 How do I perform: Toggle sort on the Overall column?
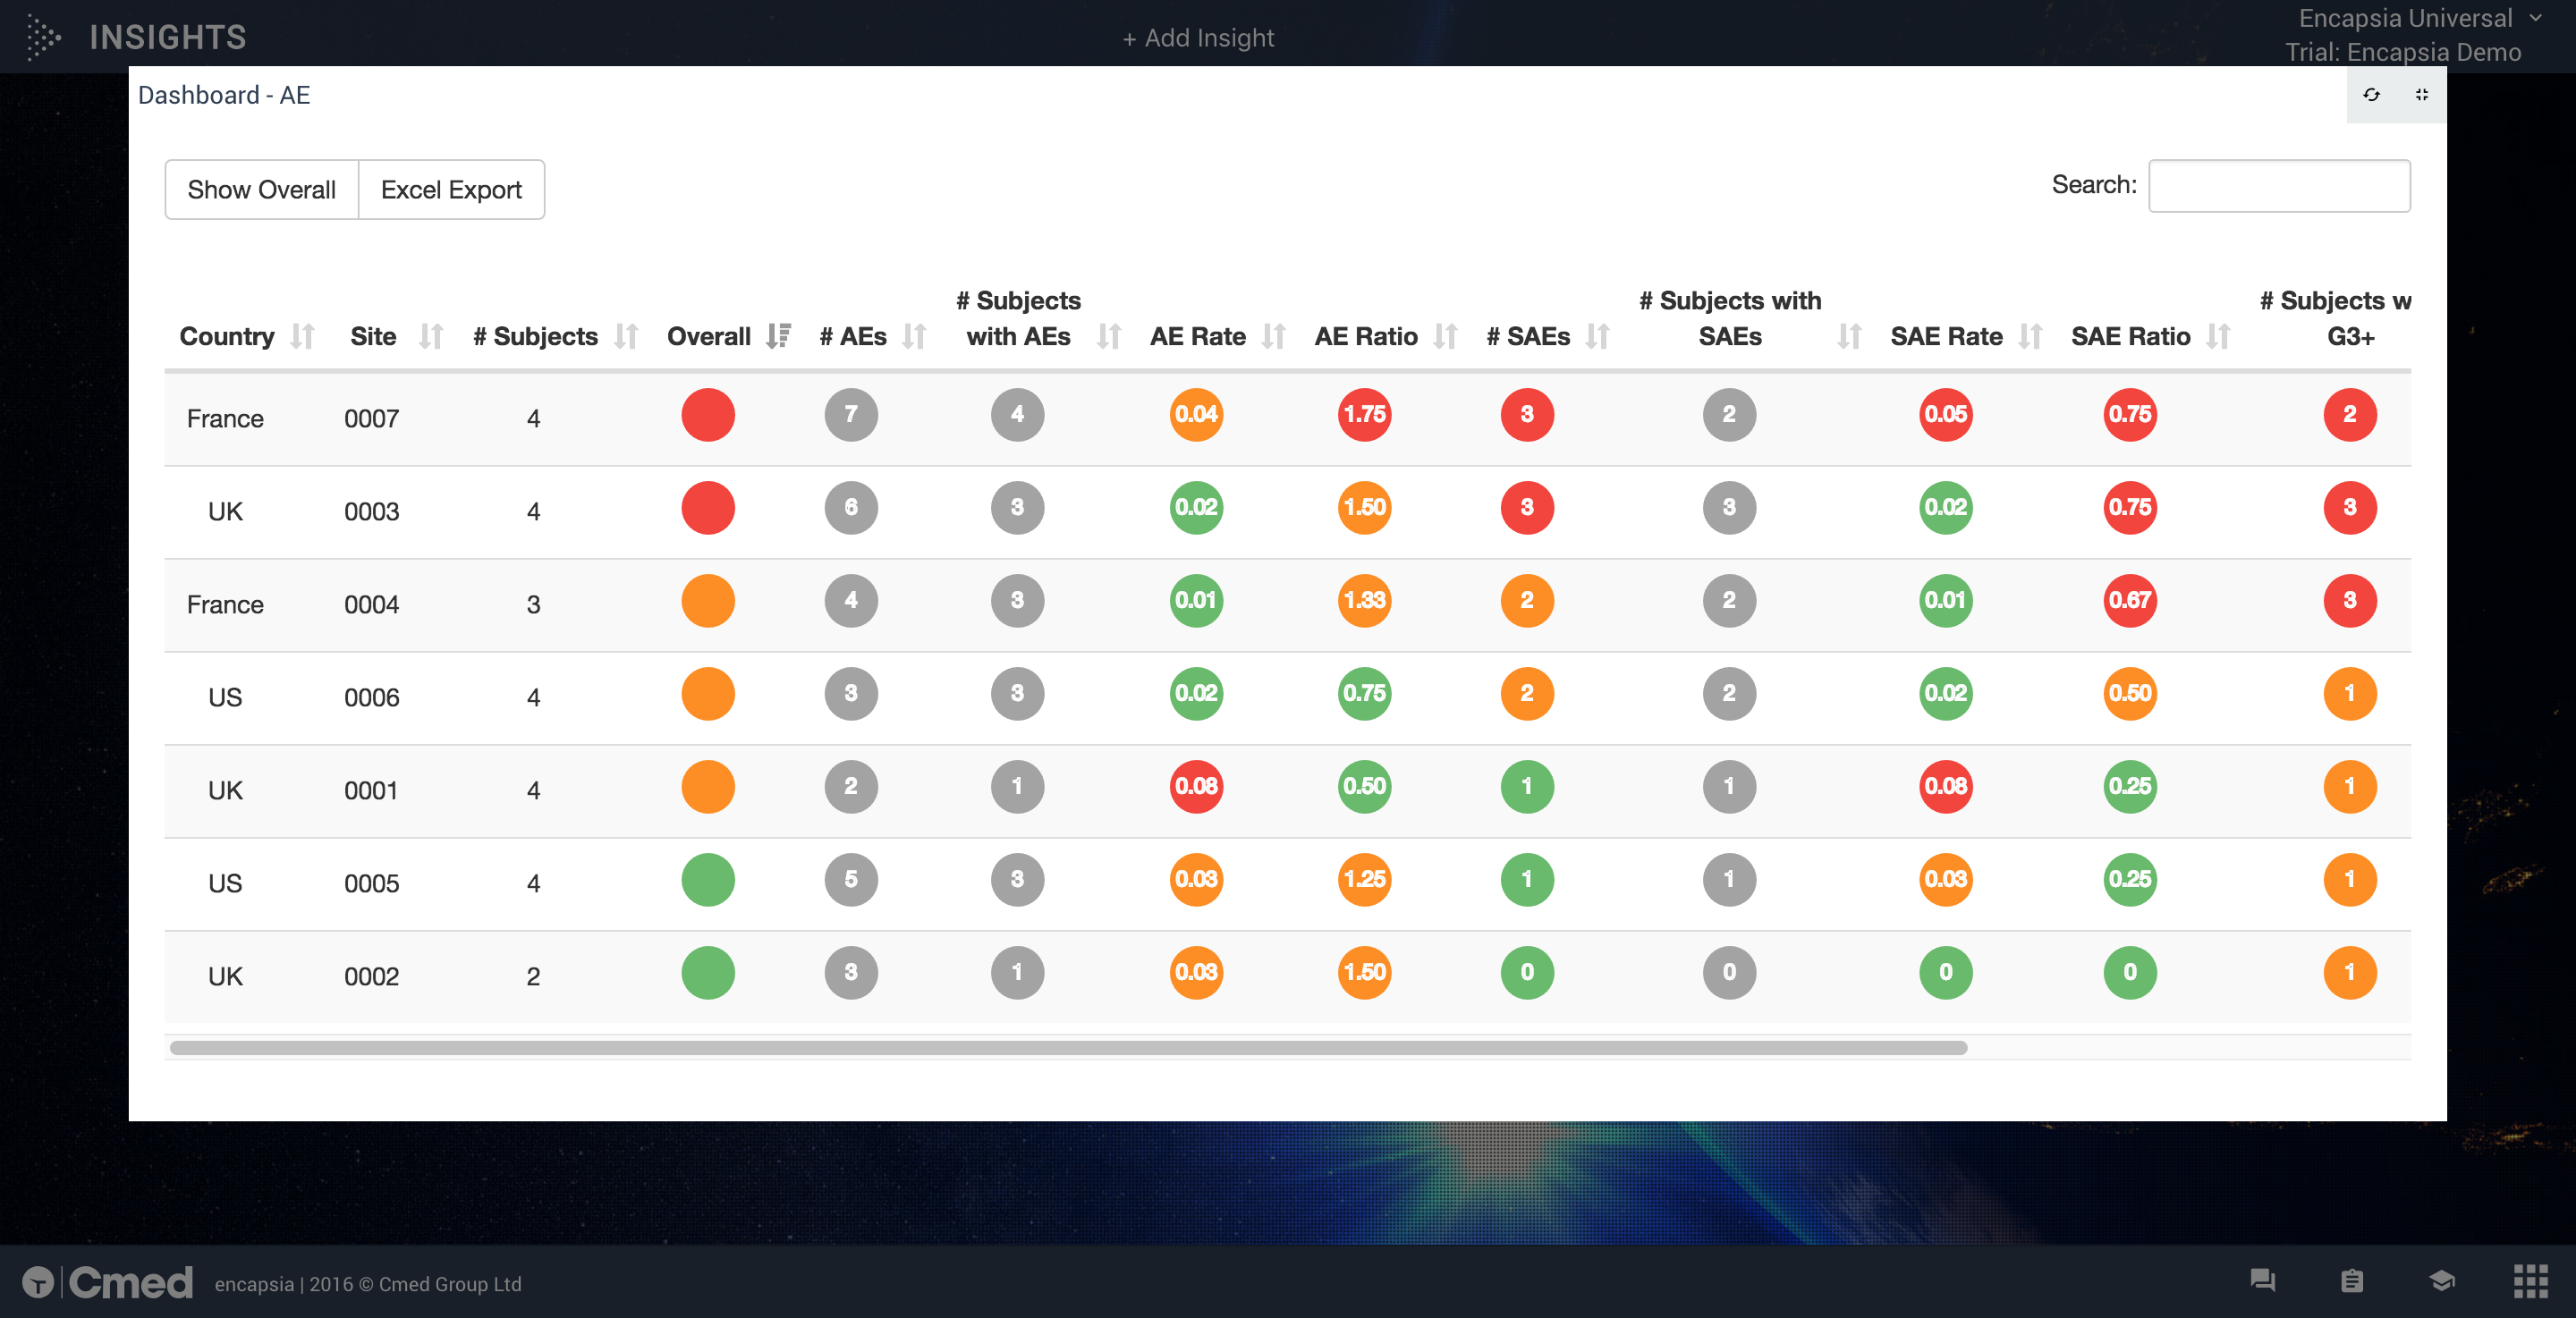(x=778, y=337)
